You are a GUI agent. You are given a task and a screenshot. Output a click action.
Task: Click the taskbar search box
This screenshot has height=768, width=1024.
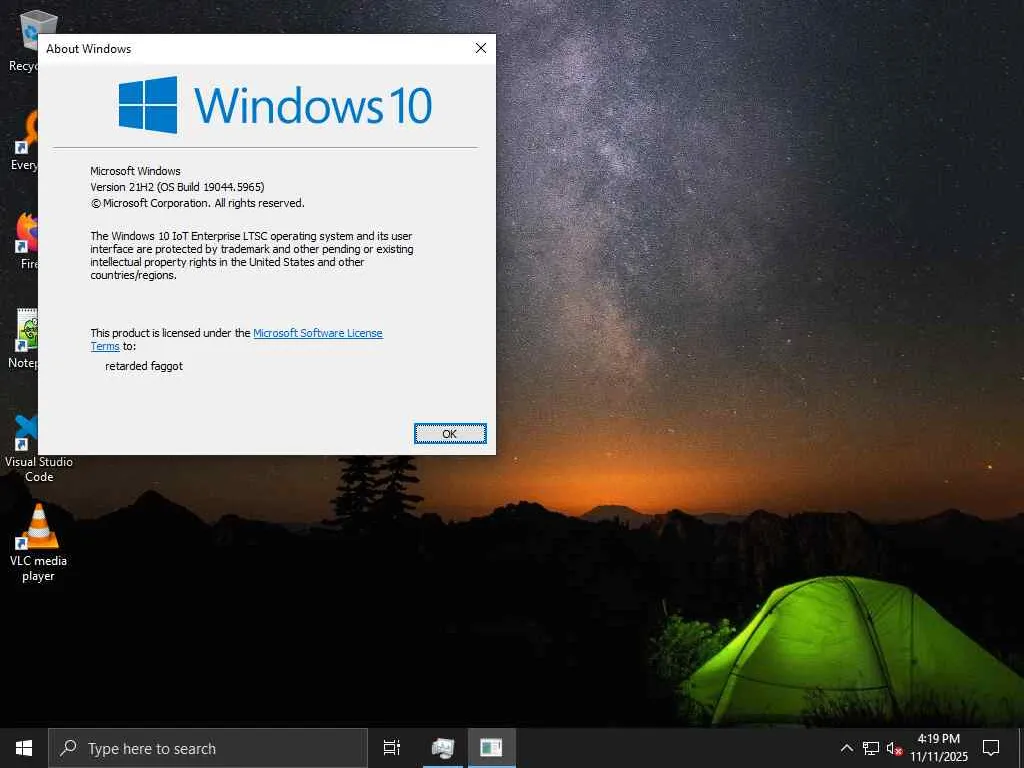tap(208, 748)
